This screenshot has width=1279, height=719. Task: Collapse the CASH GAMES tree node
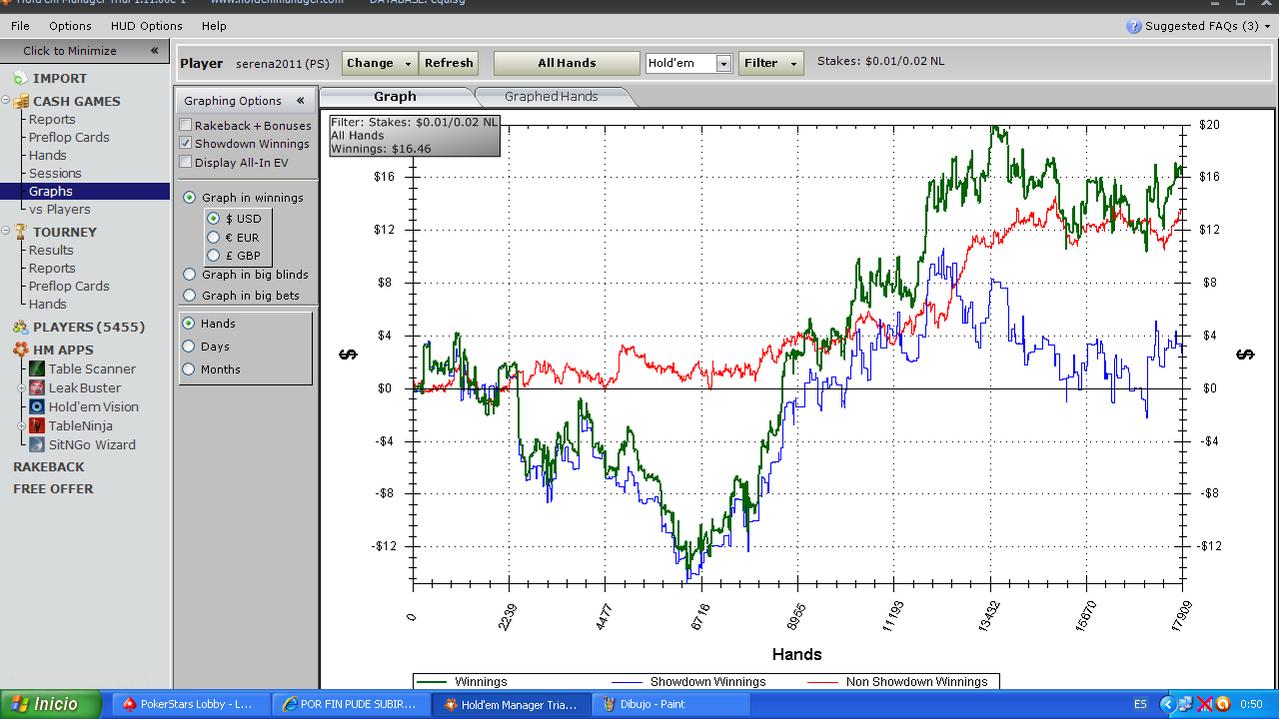point(6,100)
